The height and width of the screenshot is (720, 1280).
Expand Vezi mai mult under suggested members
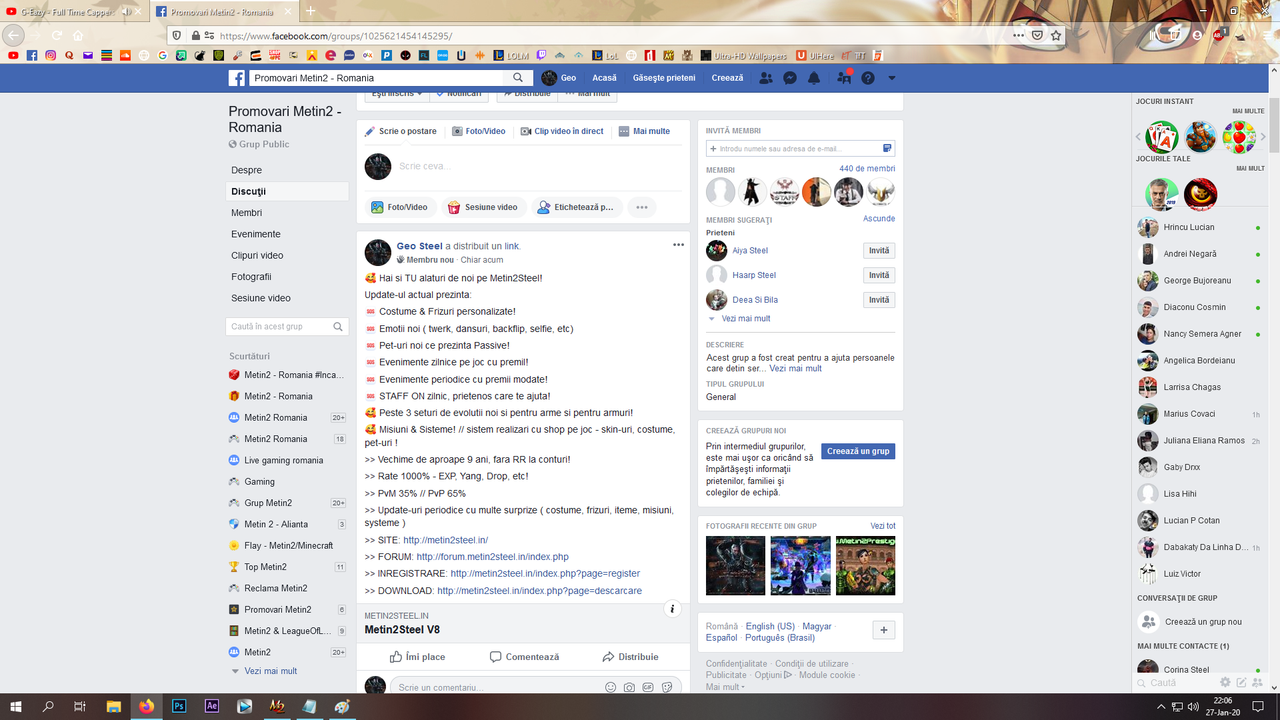coord(738,319)
